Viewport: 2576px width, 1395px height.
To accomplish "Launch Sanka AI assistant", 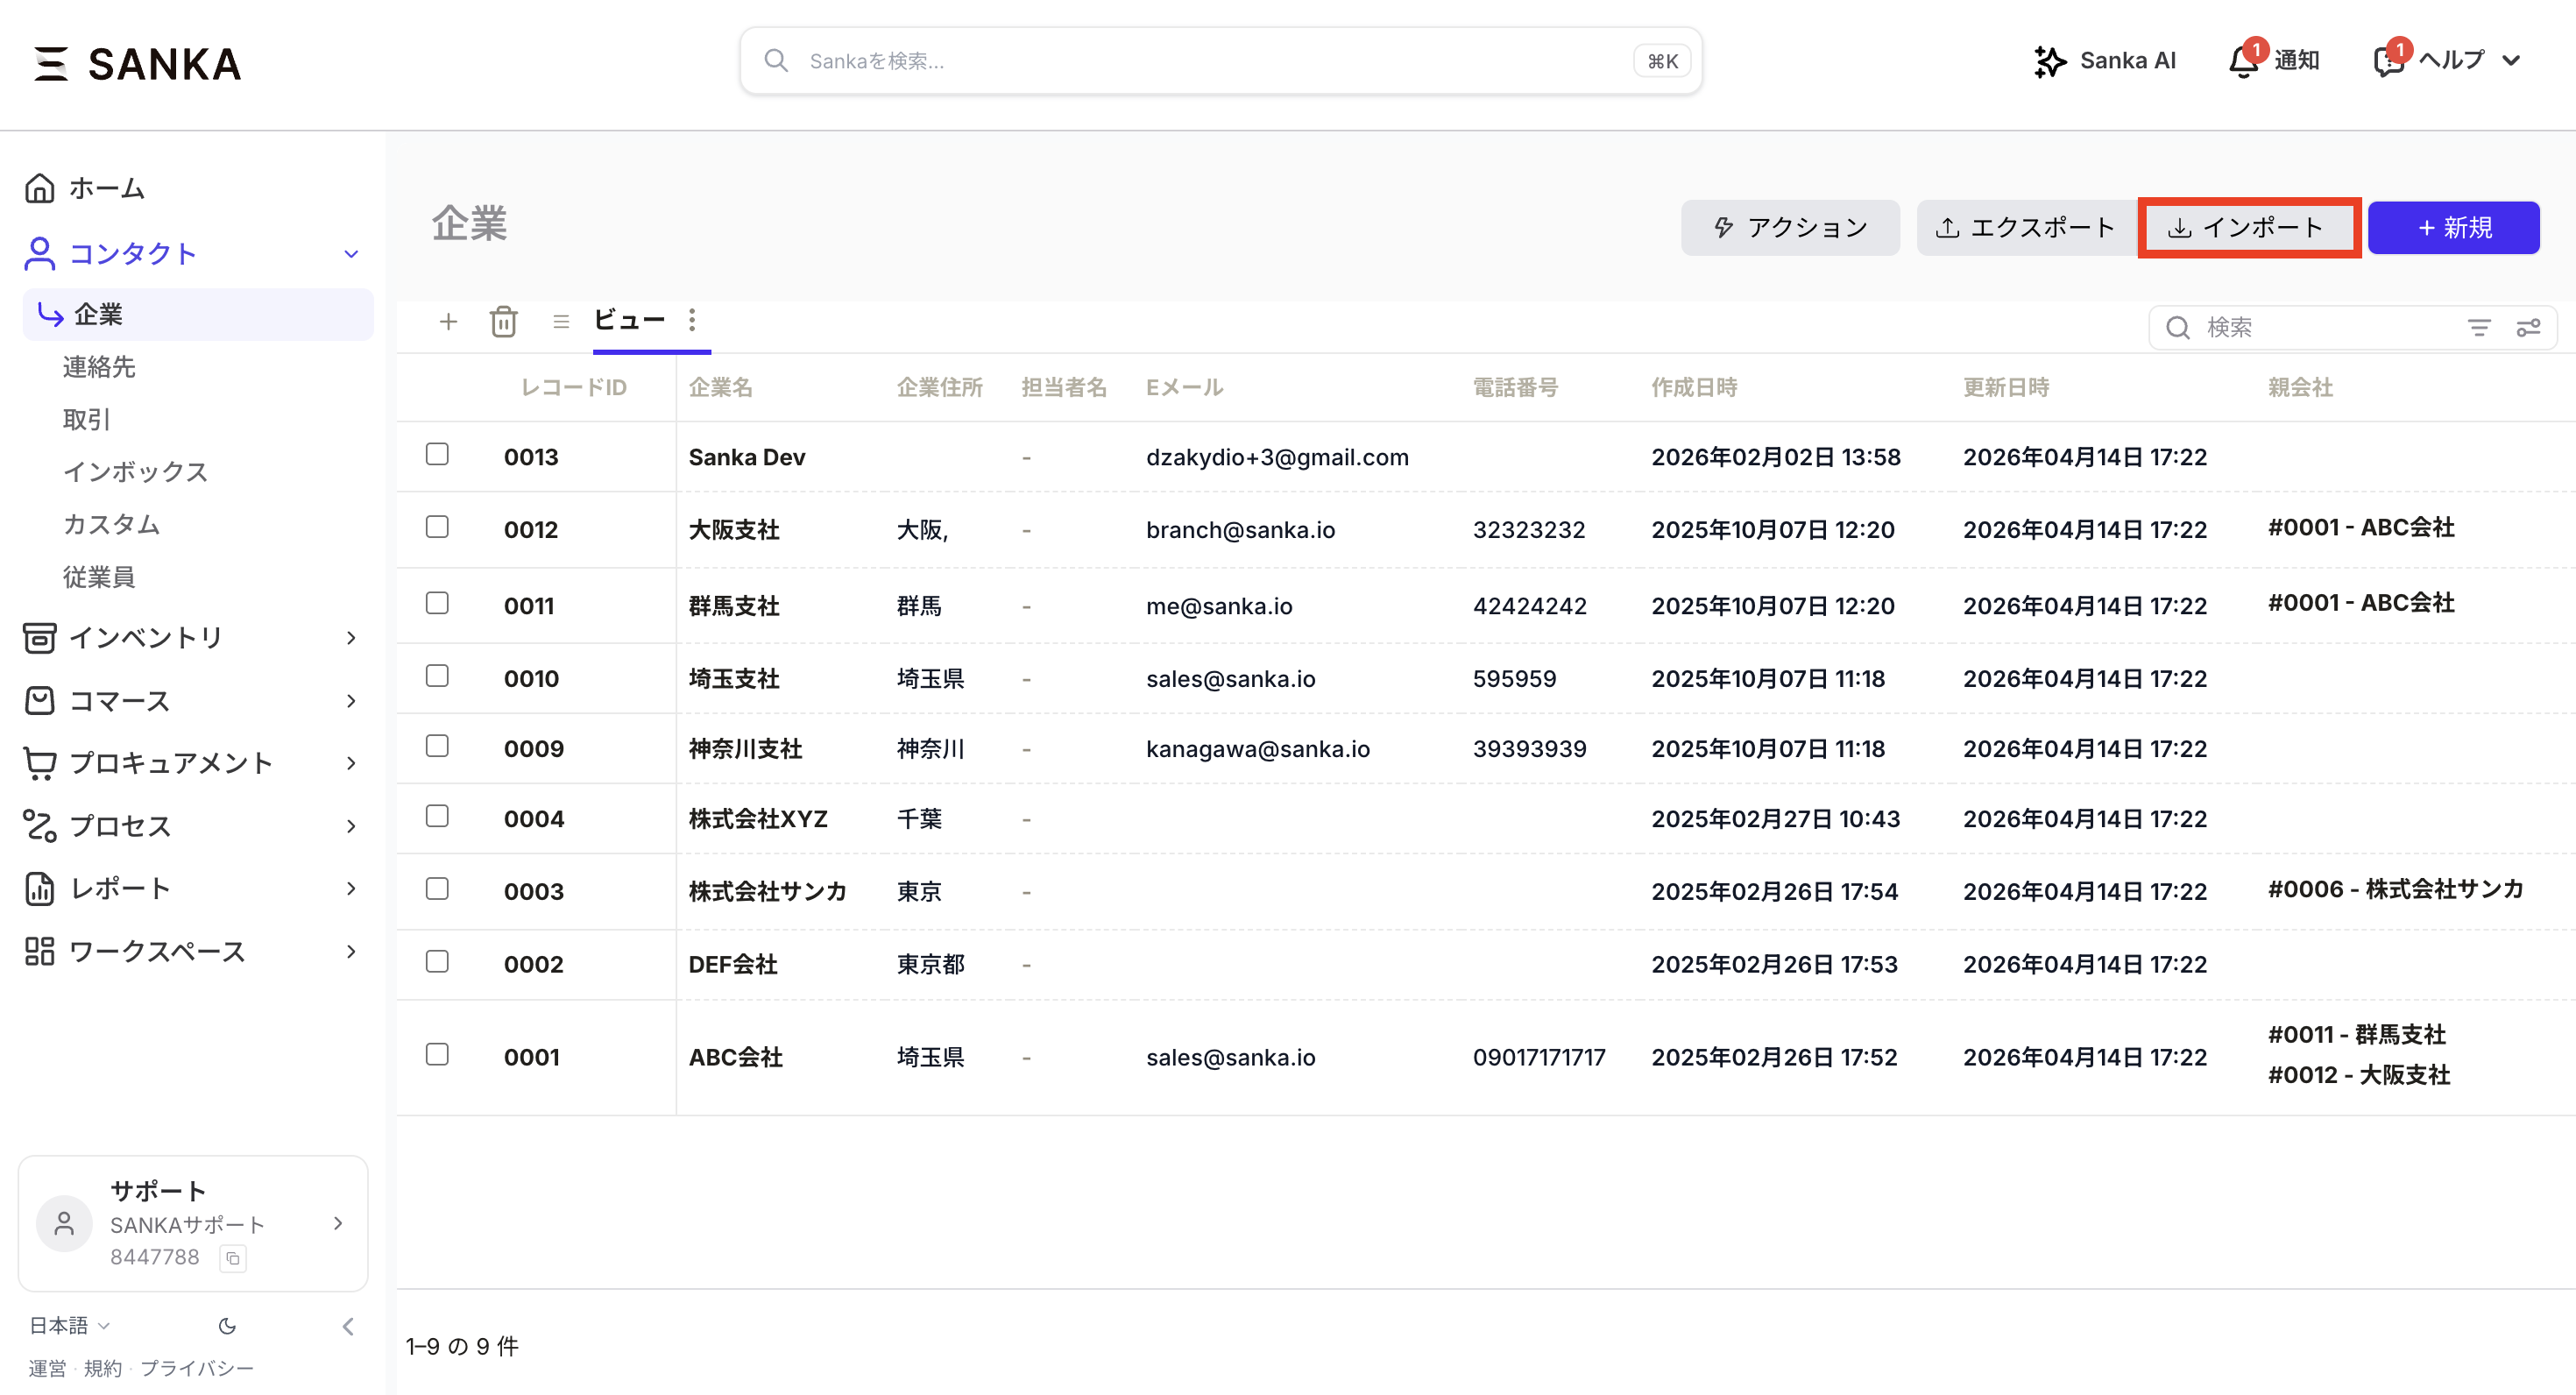I will 2104,61.
